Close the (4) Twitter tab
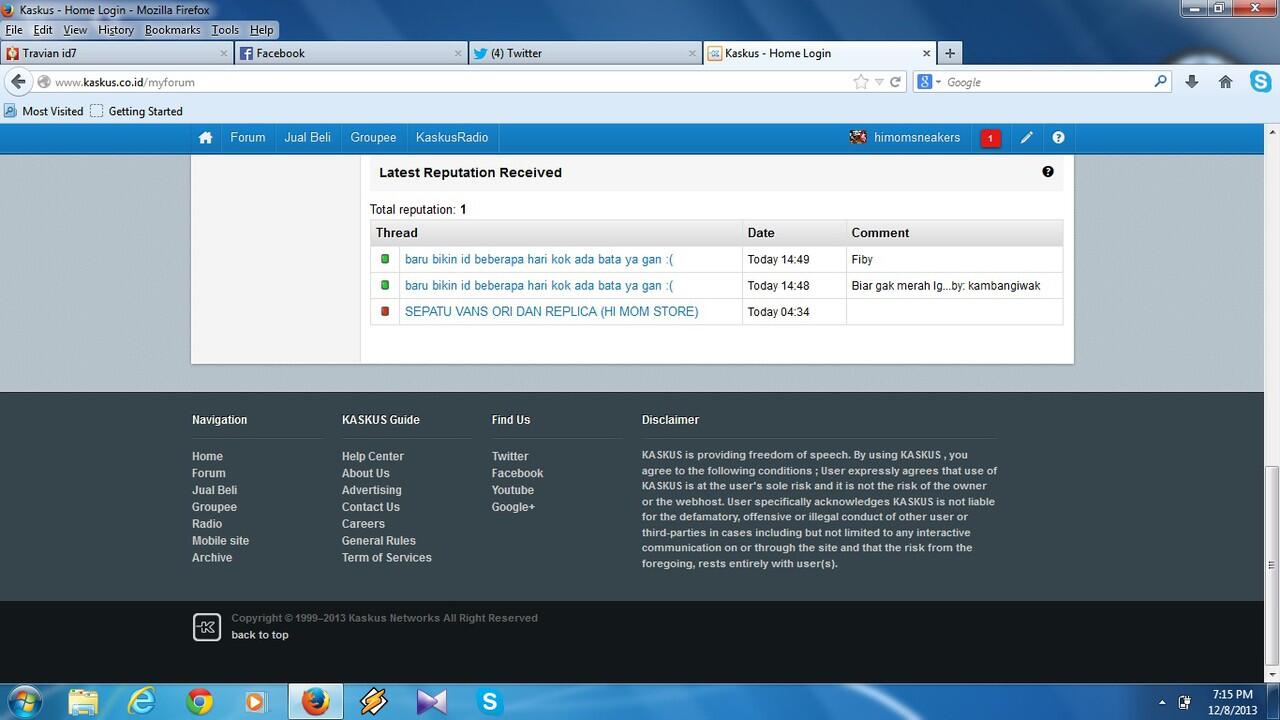 click(692, 53)
